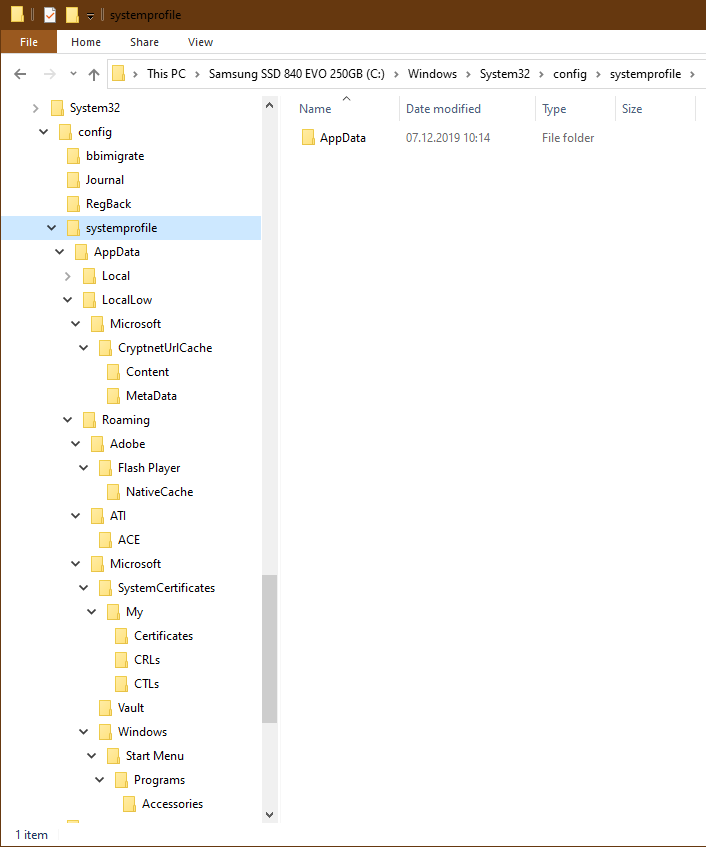Expand the System32 tree node
This screenshot has width=706, height=847.
(x=36, y=108)
